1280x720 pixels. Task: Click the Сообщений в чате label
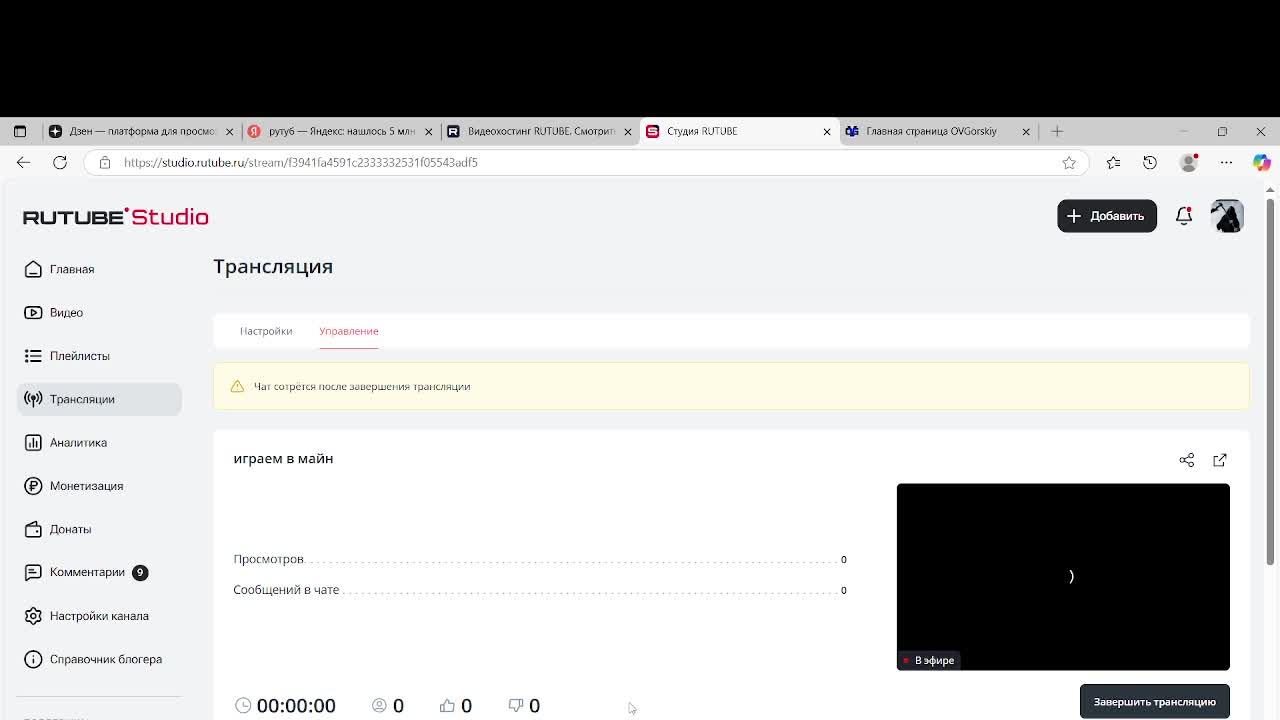286,590
